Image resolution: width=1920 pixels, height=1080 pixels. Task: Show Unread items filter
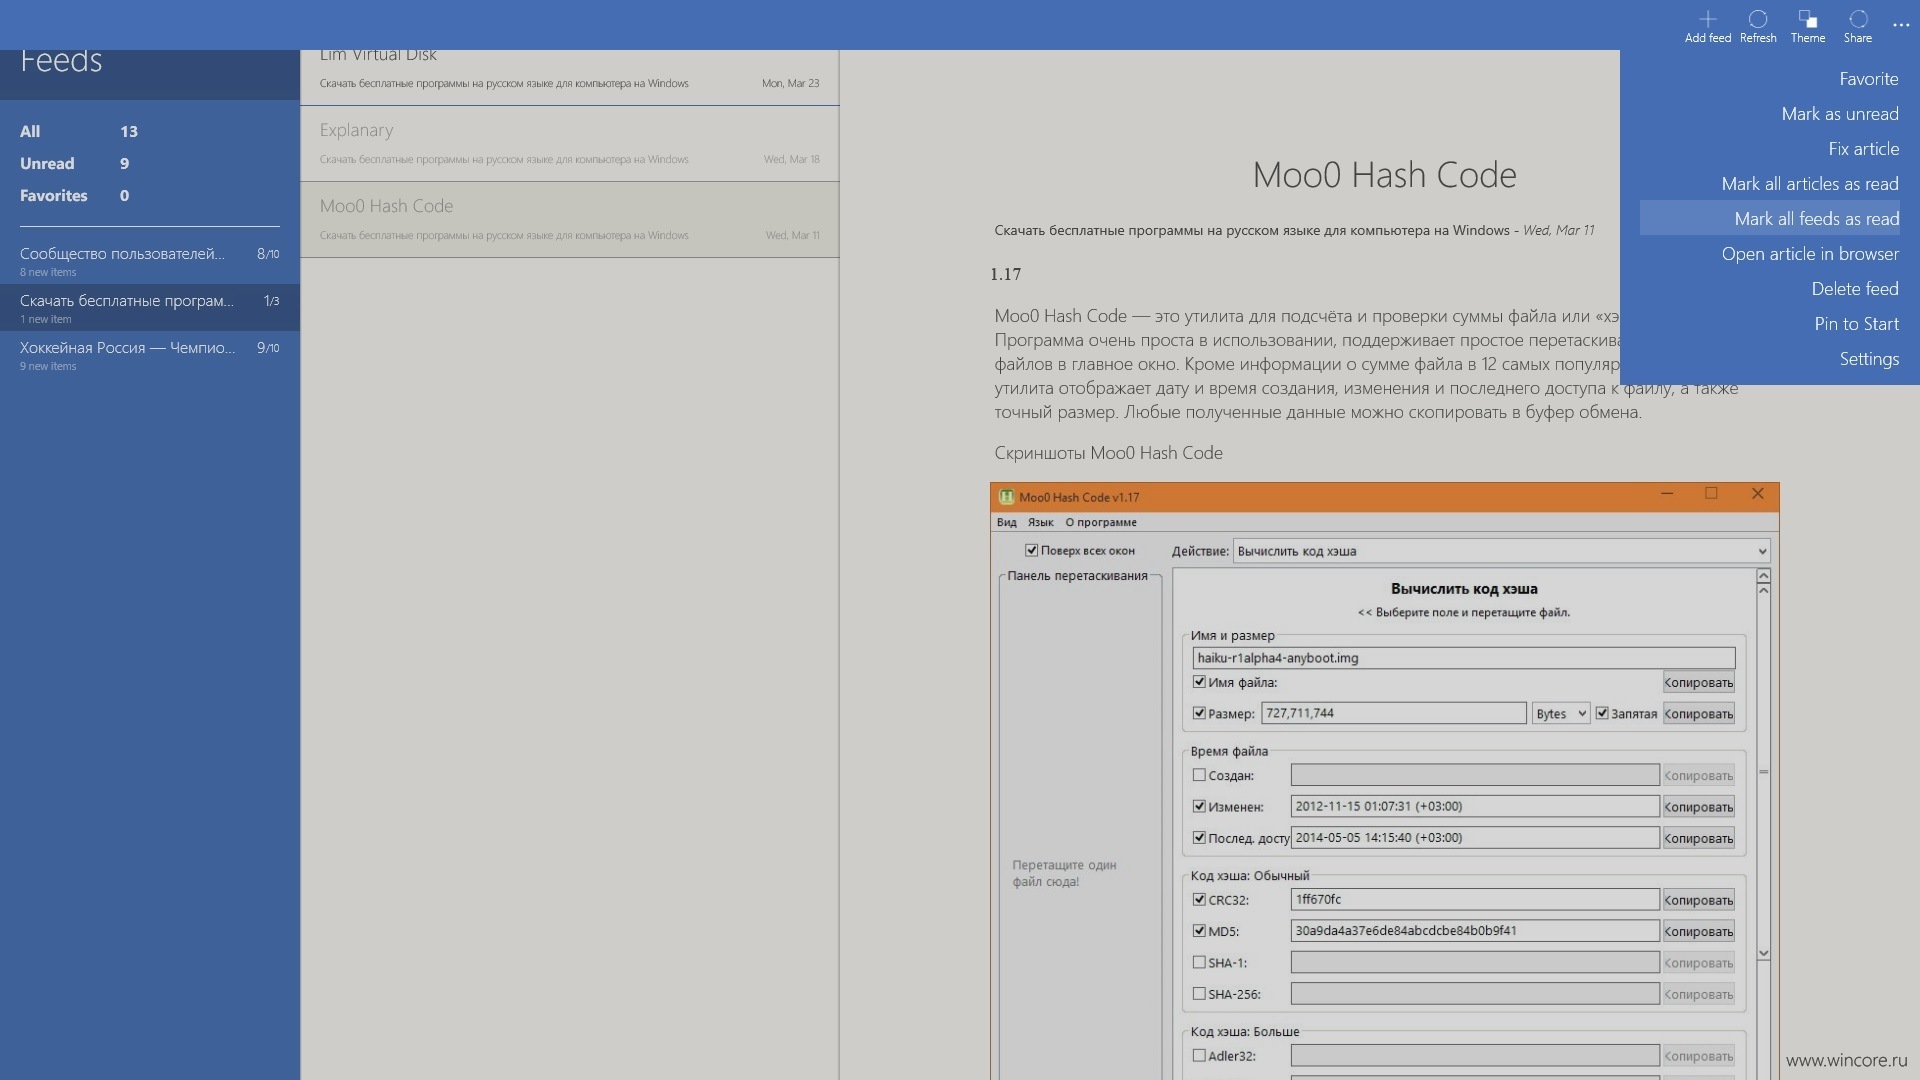coord(74,163)
